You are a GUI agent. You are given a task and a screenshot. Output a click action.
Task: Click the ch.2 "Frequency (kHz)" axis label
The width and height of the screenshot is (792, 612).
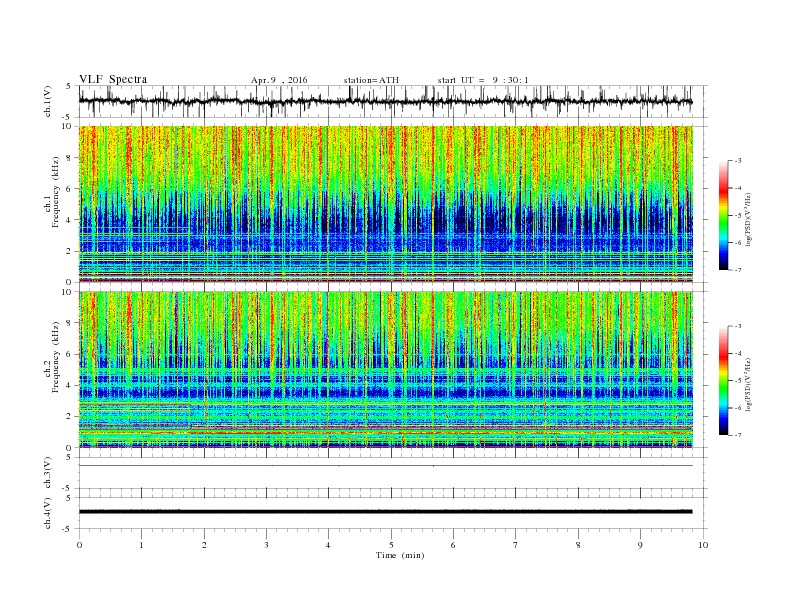56,356
